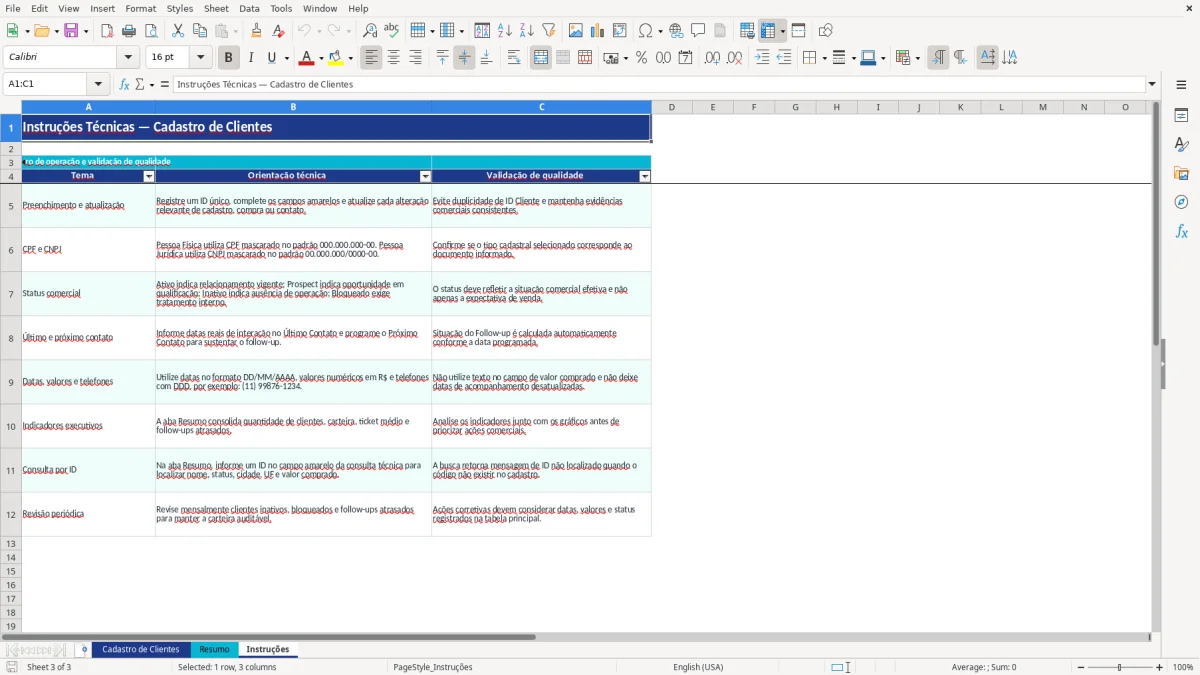The height and width of the screenshot is (675, 1200).
Task: Toggle the Spelling check icon
Action: (x=392, y=31)
